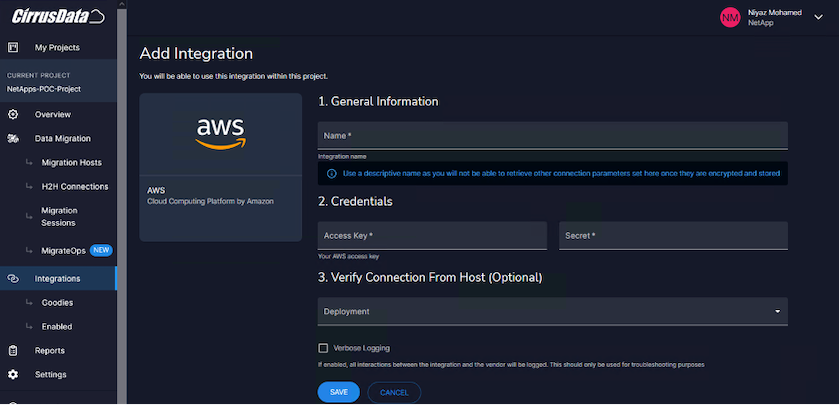Click the Overview gear icon
The width and height of the screenshot is (840, 405).
coord(13,114)
